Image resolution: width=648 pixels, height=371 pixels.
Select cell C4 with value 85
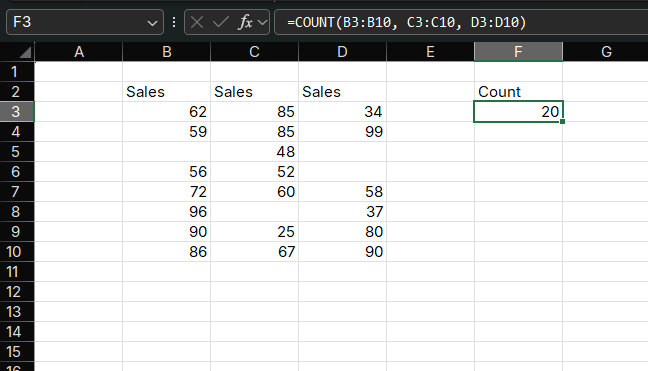click(x=255, y=132)
